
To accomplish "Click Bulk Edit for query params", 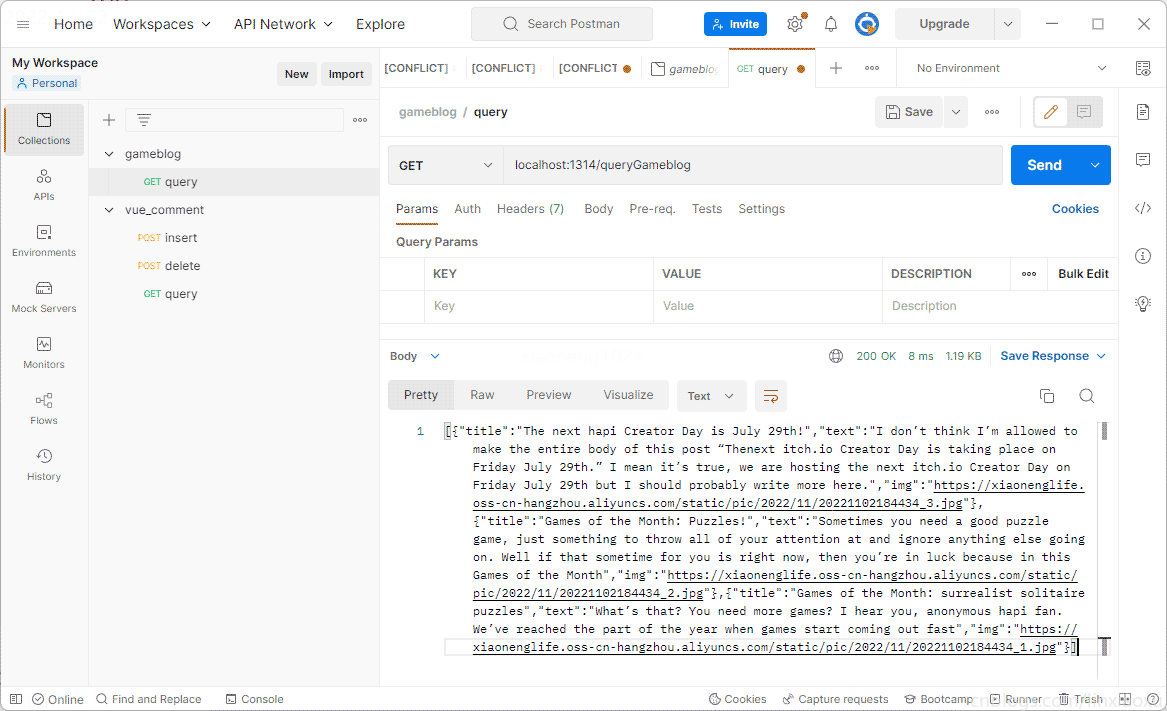I will (x=1083, y=274).
